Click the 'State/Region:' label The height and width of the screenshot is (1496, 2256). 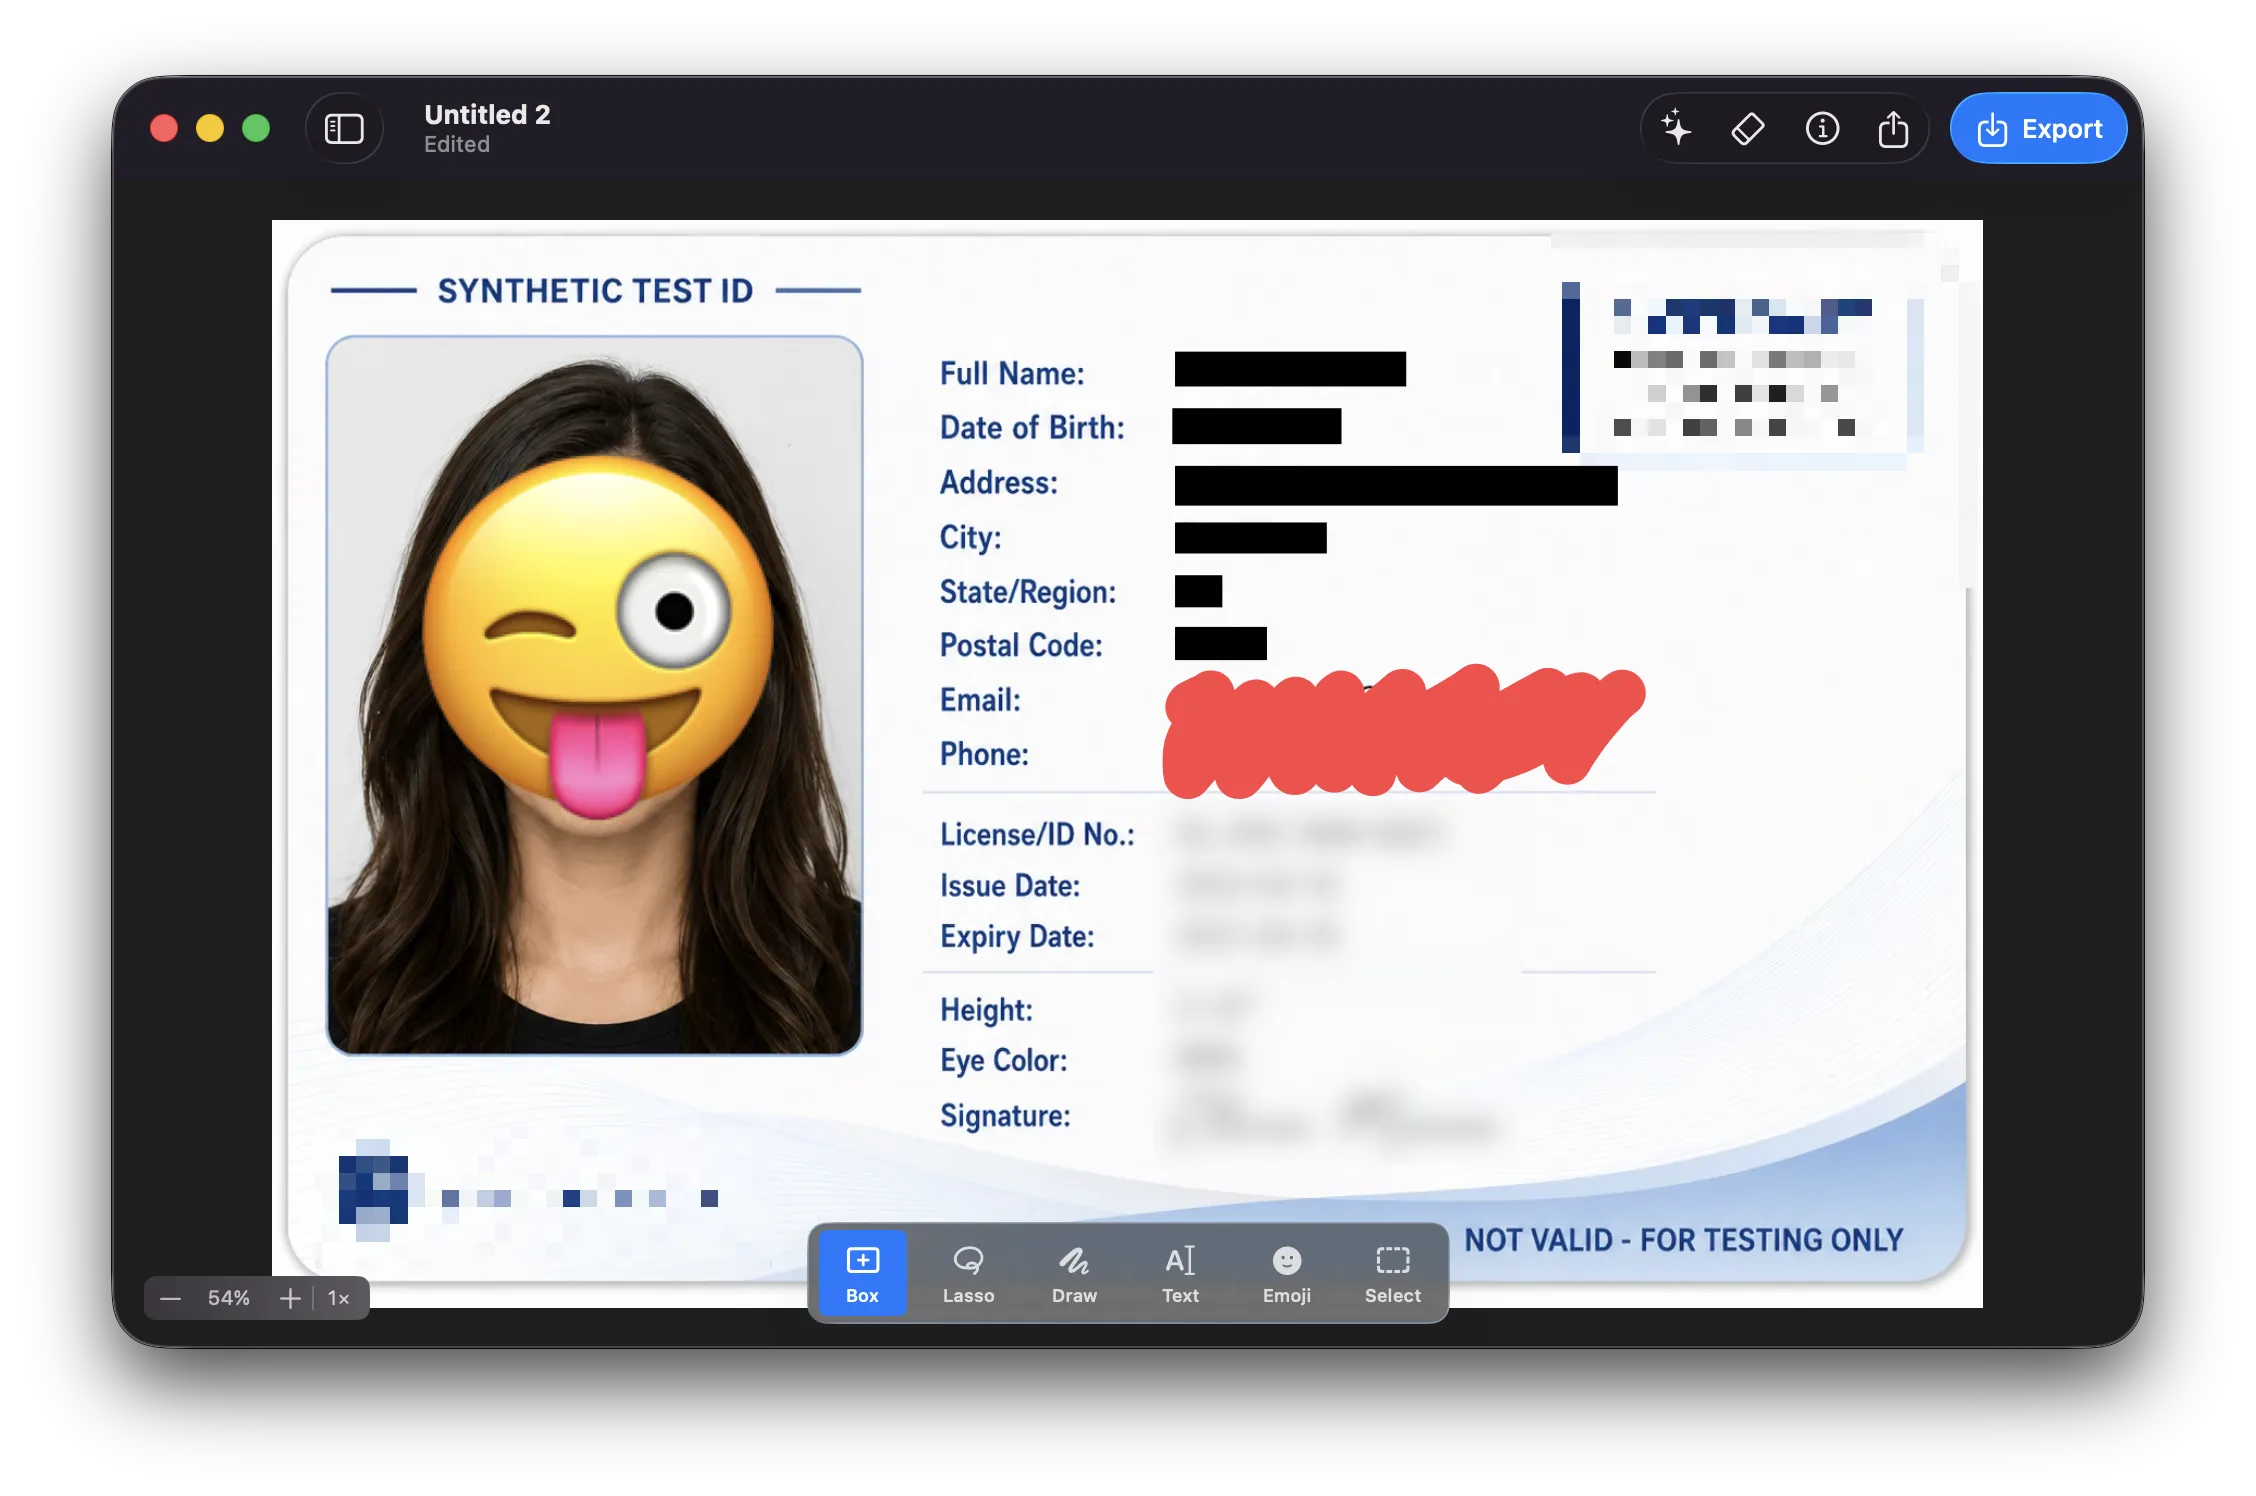1028,592
